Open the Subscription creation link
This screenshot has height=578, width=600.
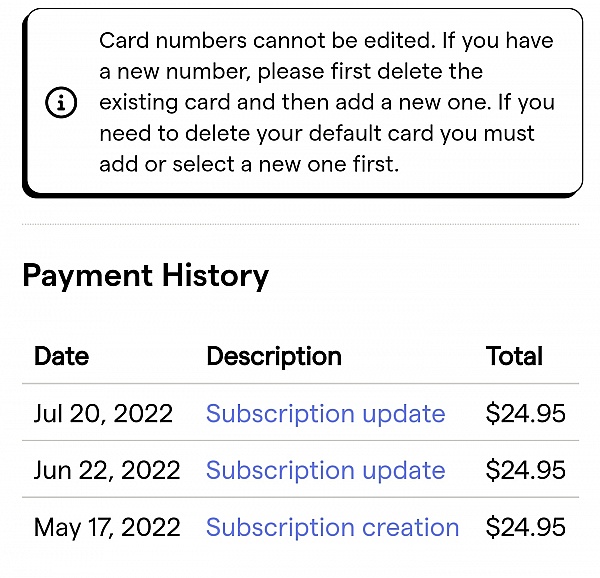(332, 527)
